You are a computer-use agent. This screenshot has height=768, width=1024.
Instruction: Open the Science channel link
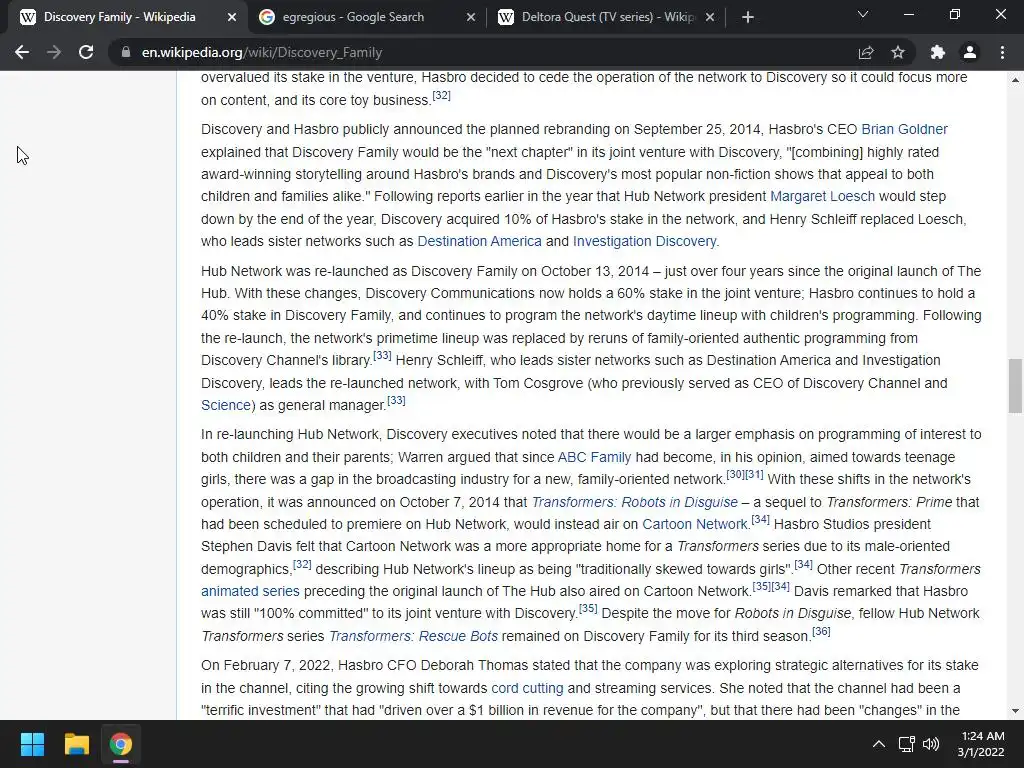pyautogui.click(x=226, y=405)
